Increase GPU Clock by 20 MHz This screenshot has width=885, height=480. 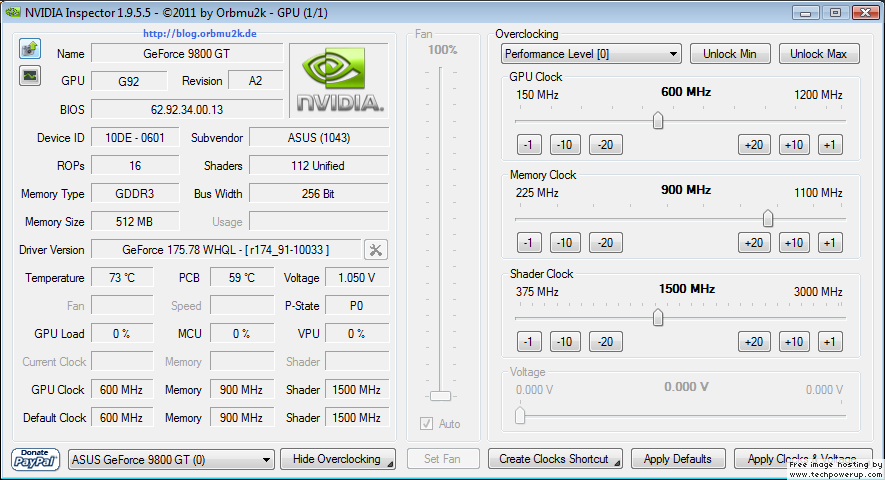click(x=754, y=145)
